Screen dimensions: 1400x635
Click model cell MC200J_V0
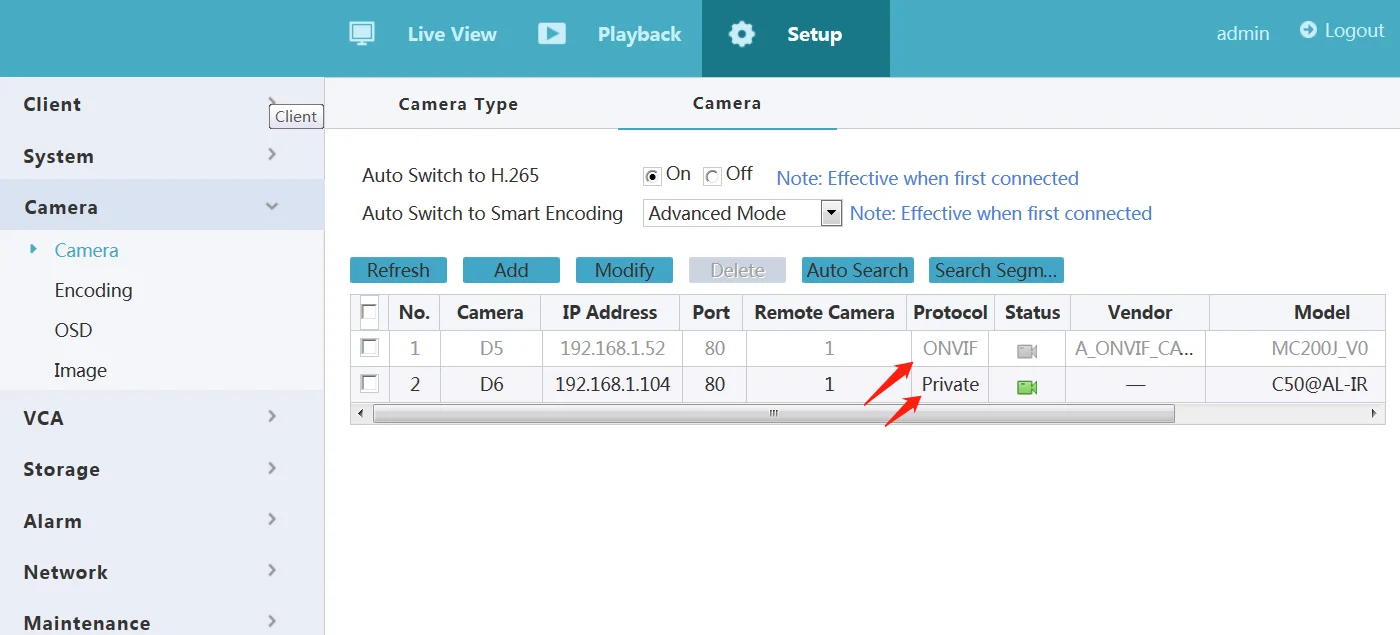point(1320,349)
